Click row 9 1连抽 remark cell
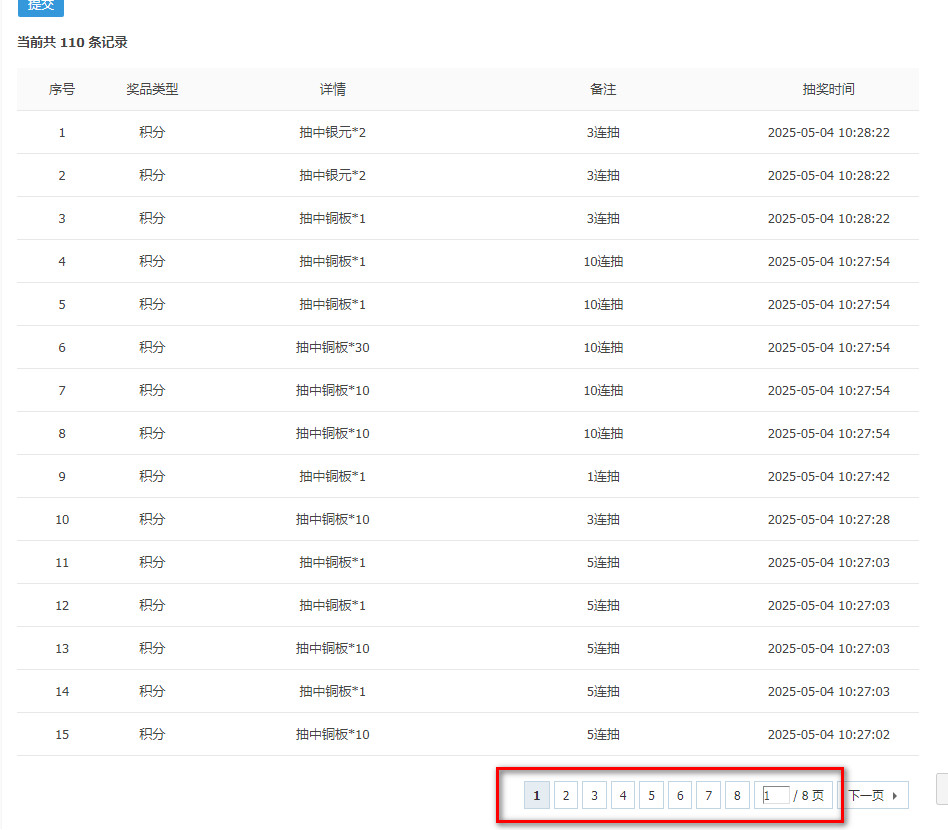Image resolution: width=948 pixels, height=830 pixels. pyautogui.click(x=603, y=476)
